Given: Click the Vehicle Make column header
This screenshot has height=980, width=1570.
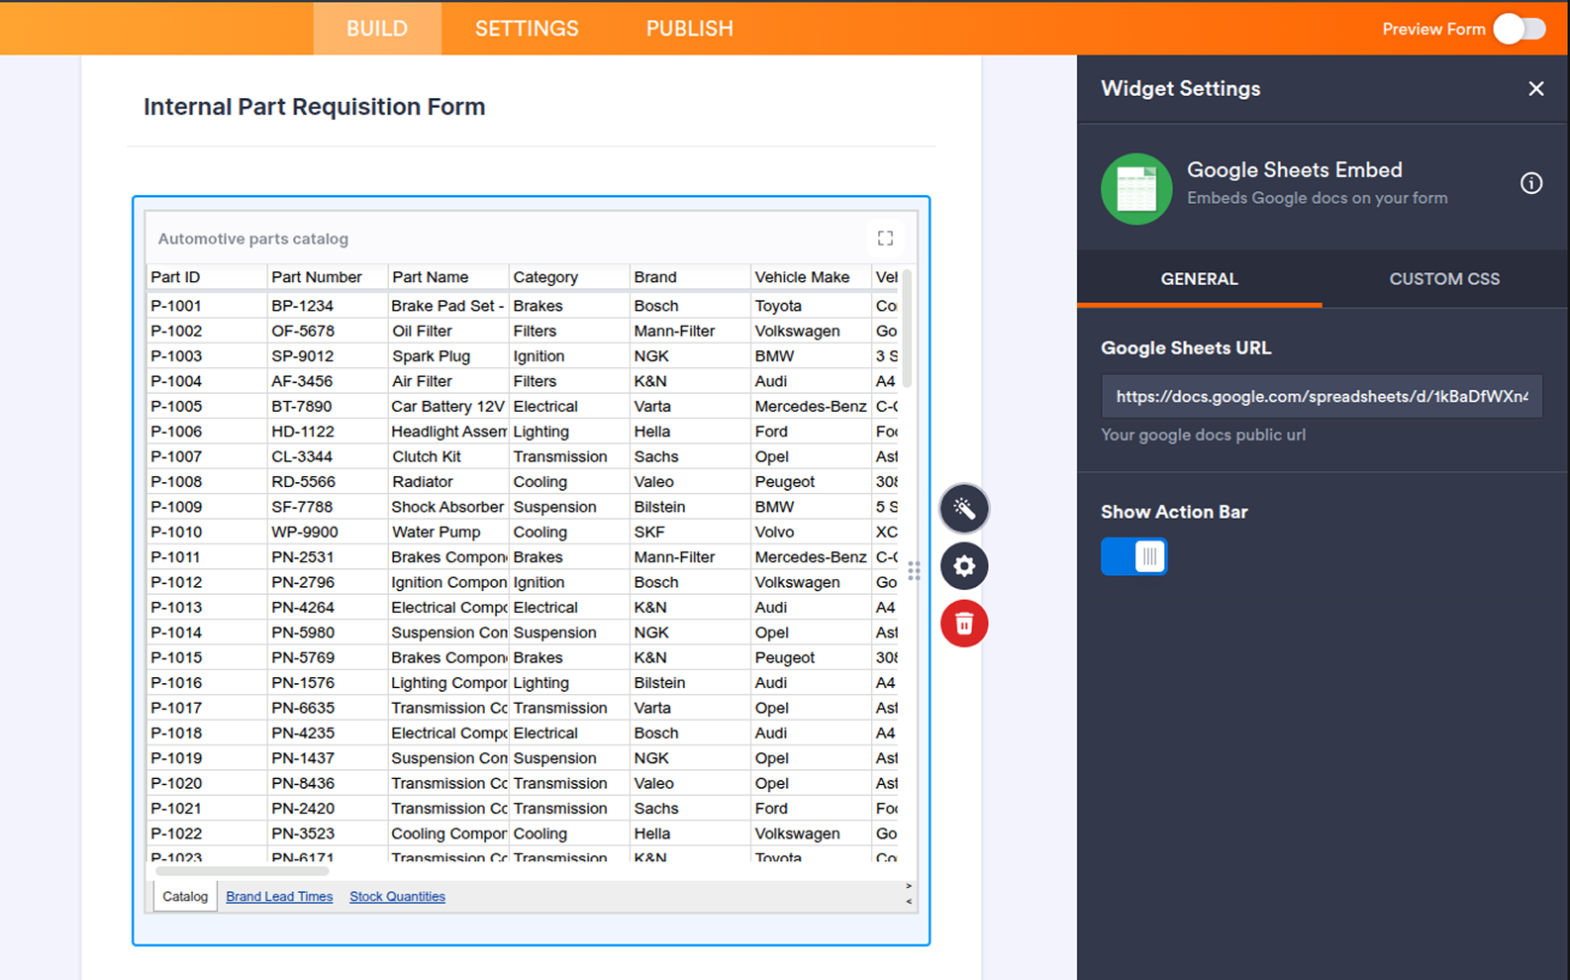Looking at the screenshot, I should click(x=811, y=277).
